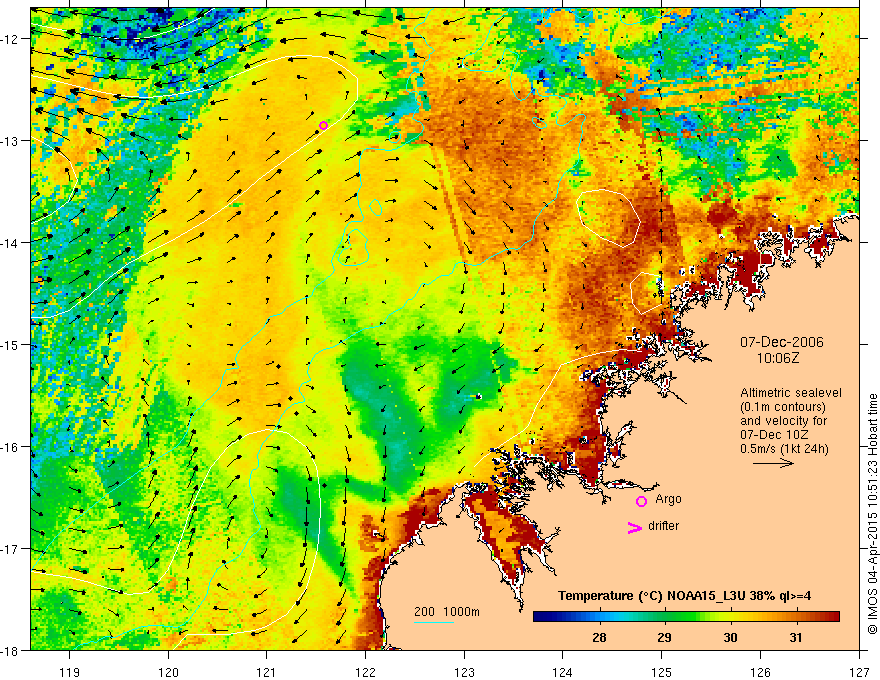Click the longitude axis label 121
880x680 pixels.
click(267, 672)
